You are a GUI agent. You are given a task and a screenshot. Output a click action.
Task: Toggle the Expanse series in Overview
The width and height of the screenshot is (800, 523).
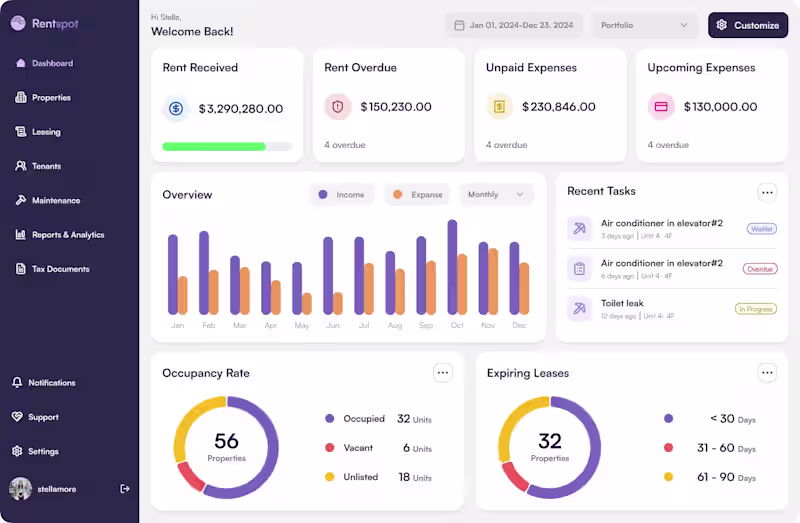pos(417,194)
